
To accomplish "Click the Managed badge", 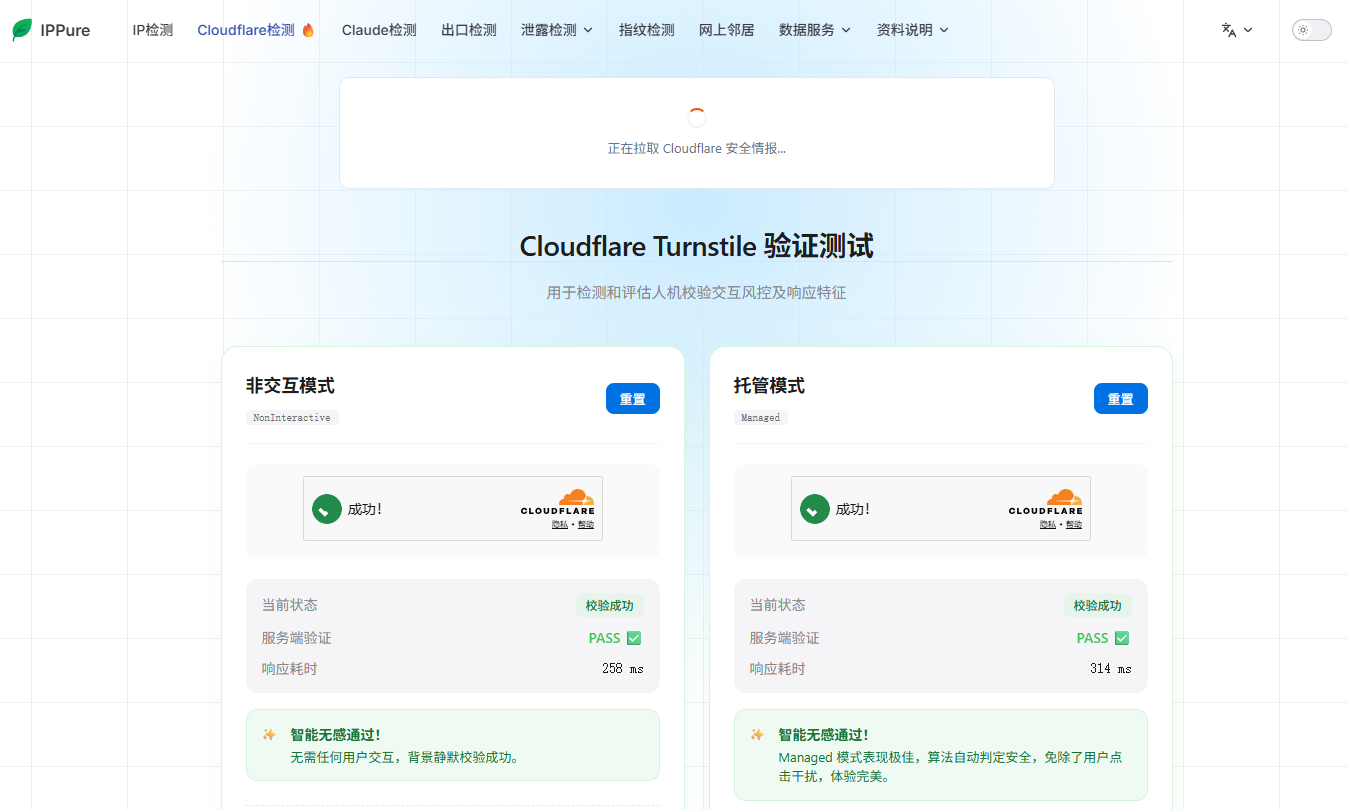I will pos(761,417).
